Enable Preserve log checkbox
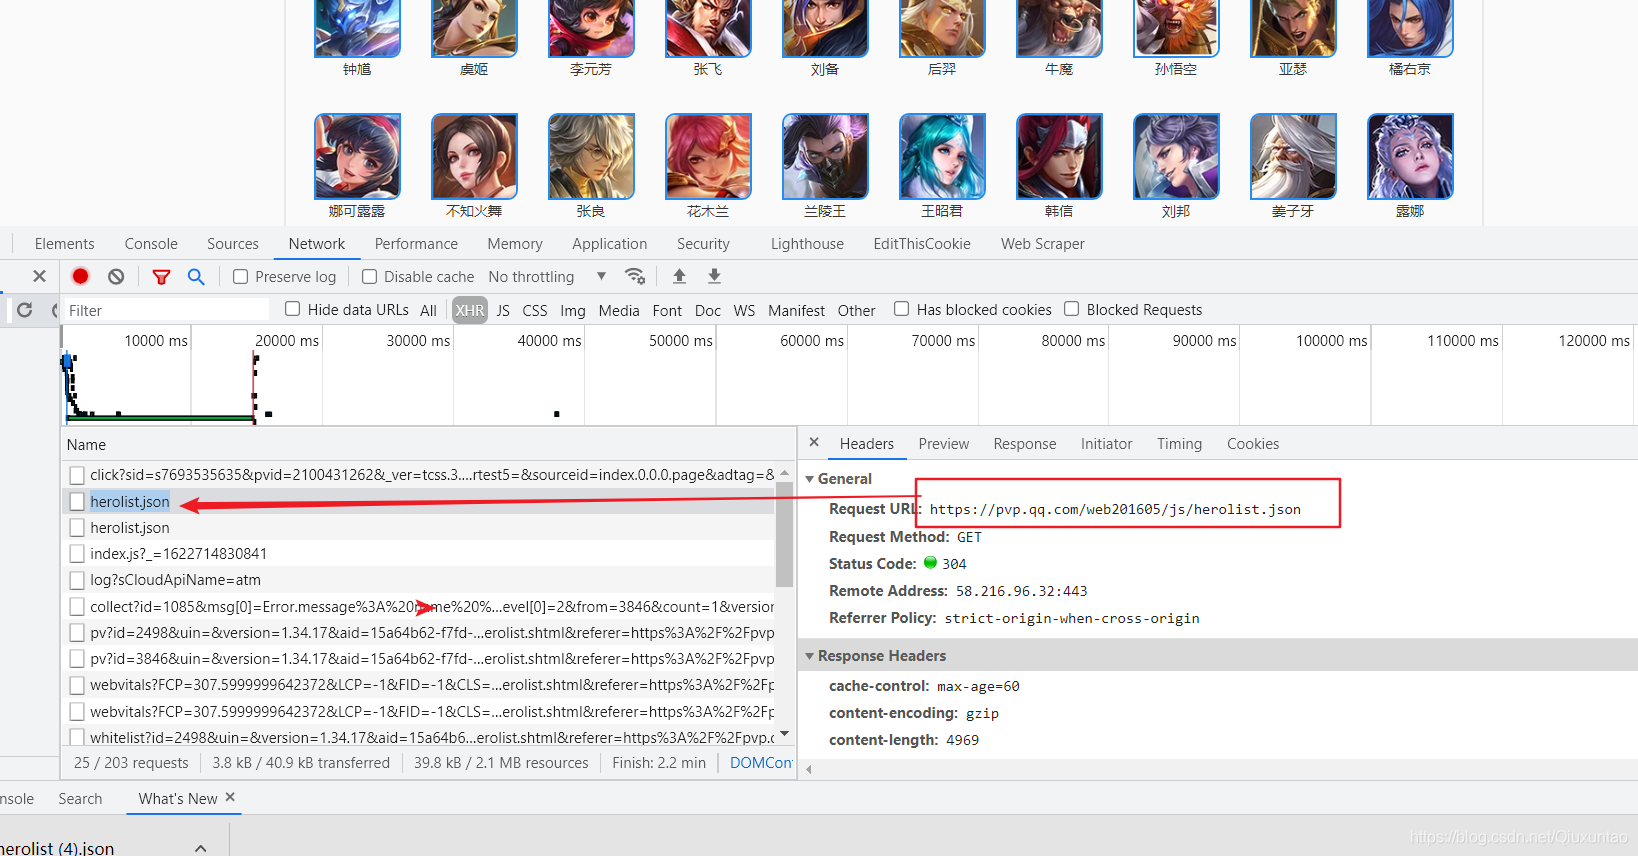Screen dimensions: 1638x856 pos(241,277)
